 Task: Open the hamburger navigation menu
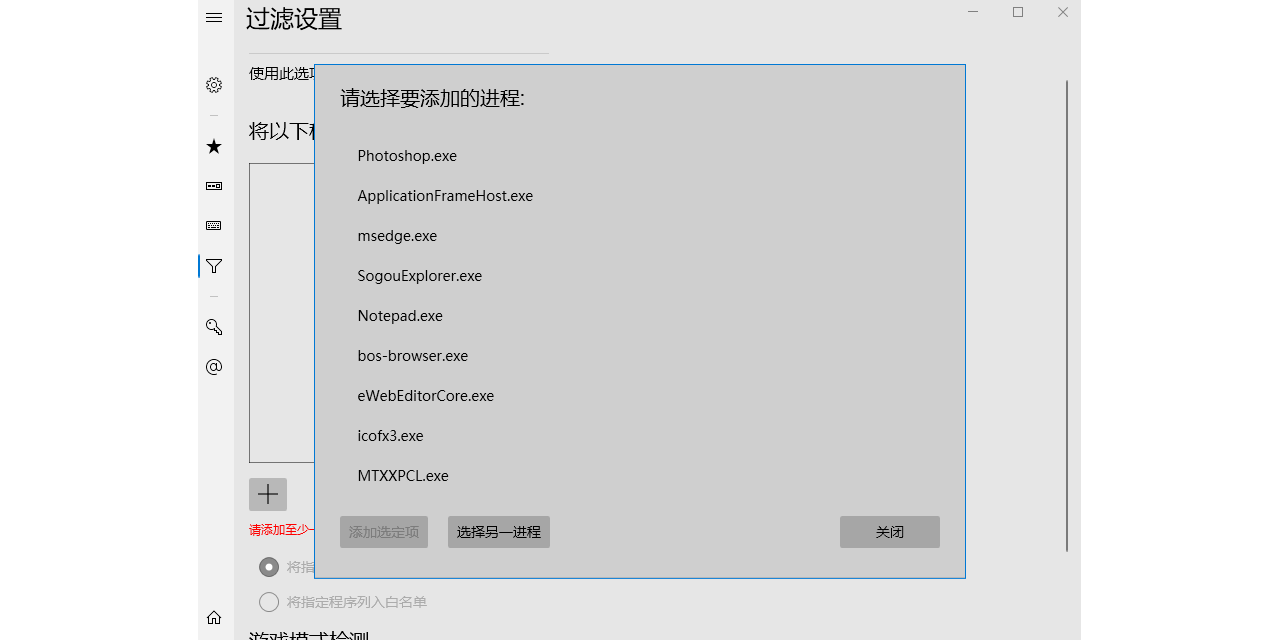coord(213,17)
